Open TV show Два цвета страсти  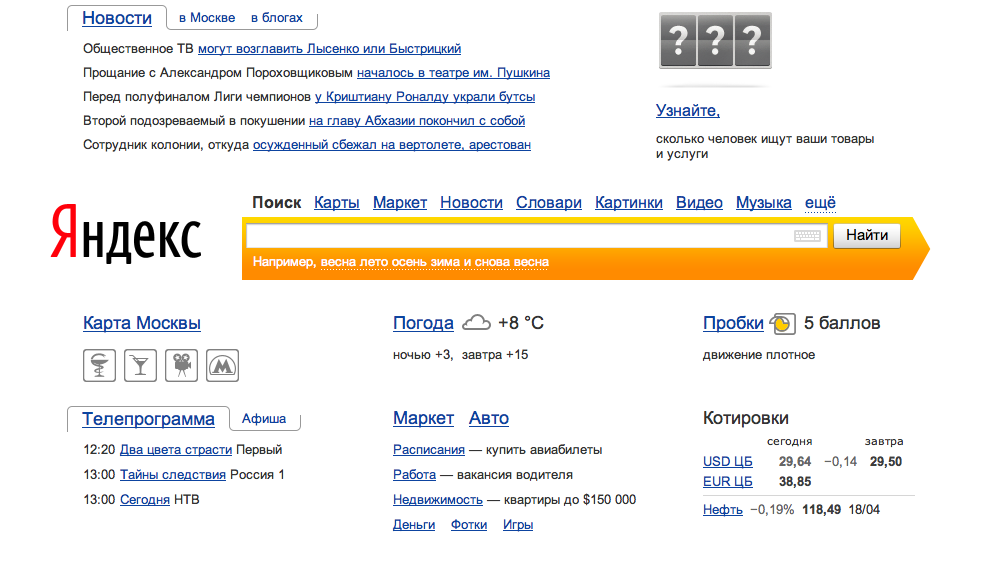pos(176,450)
